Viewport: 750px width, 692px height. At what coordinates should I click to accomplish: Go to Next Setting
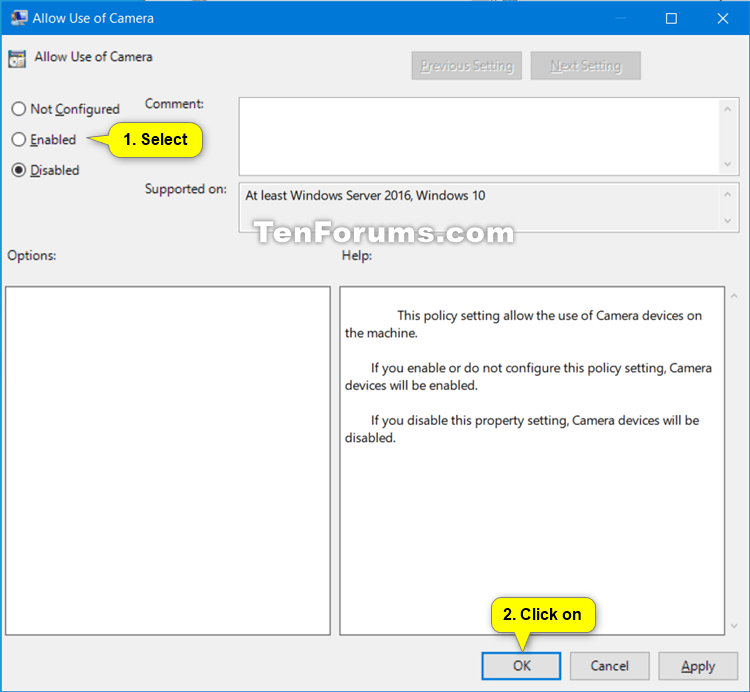click(585, 66)
